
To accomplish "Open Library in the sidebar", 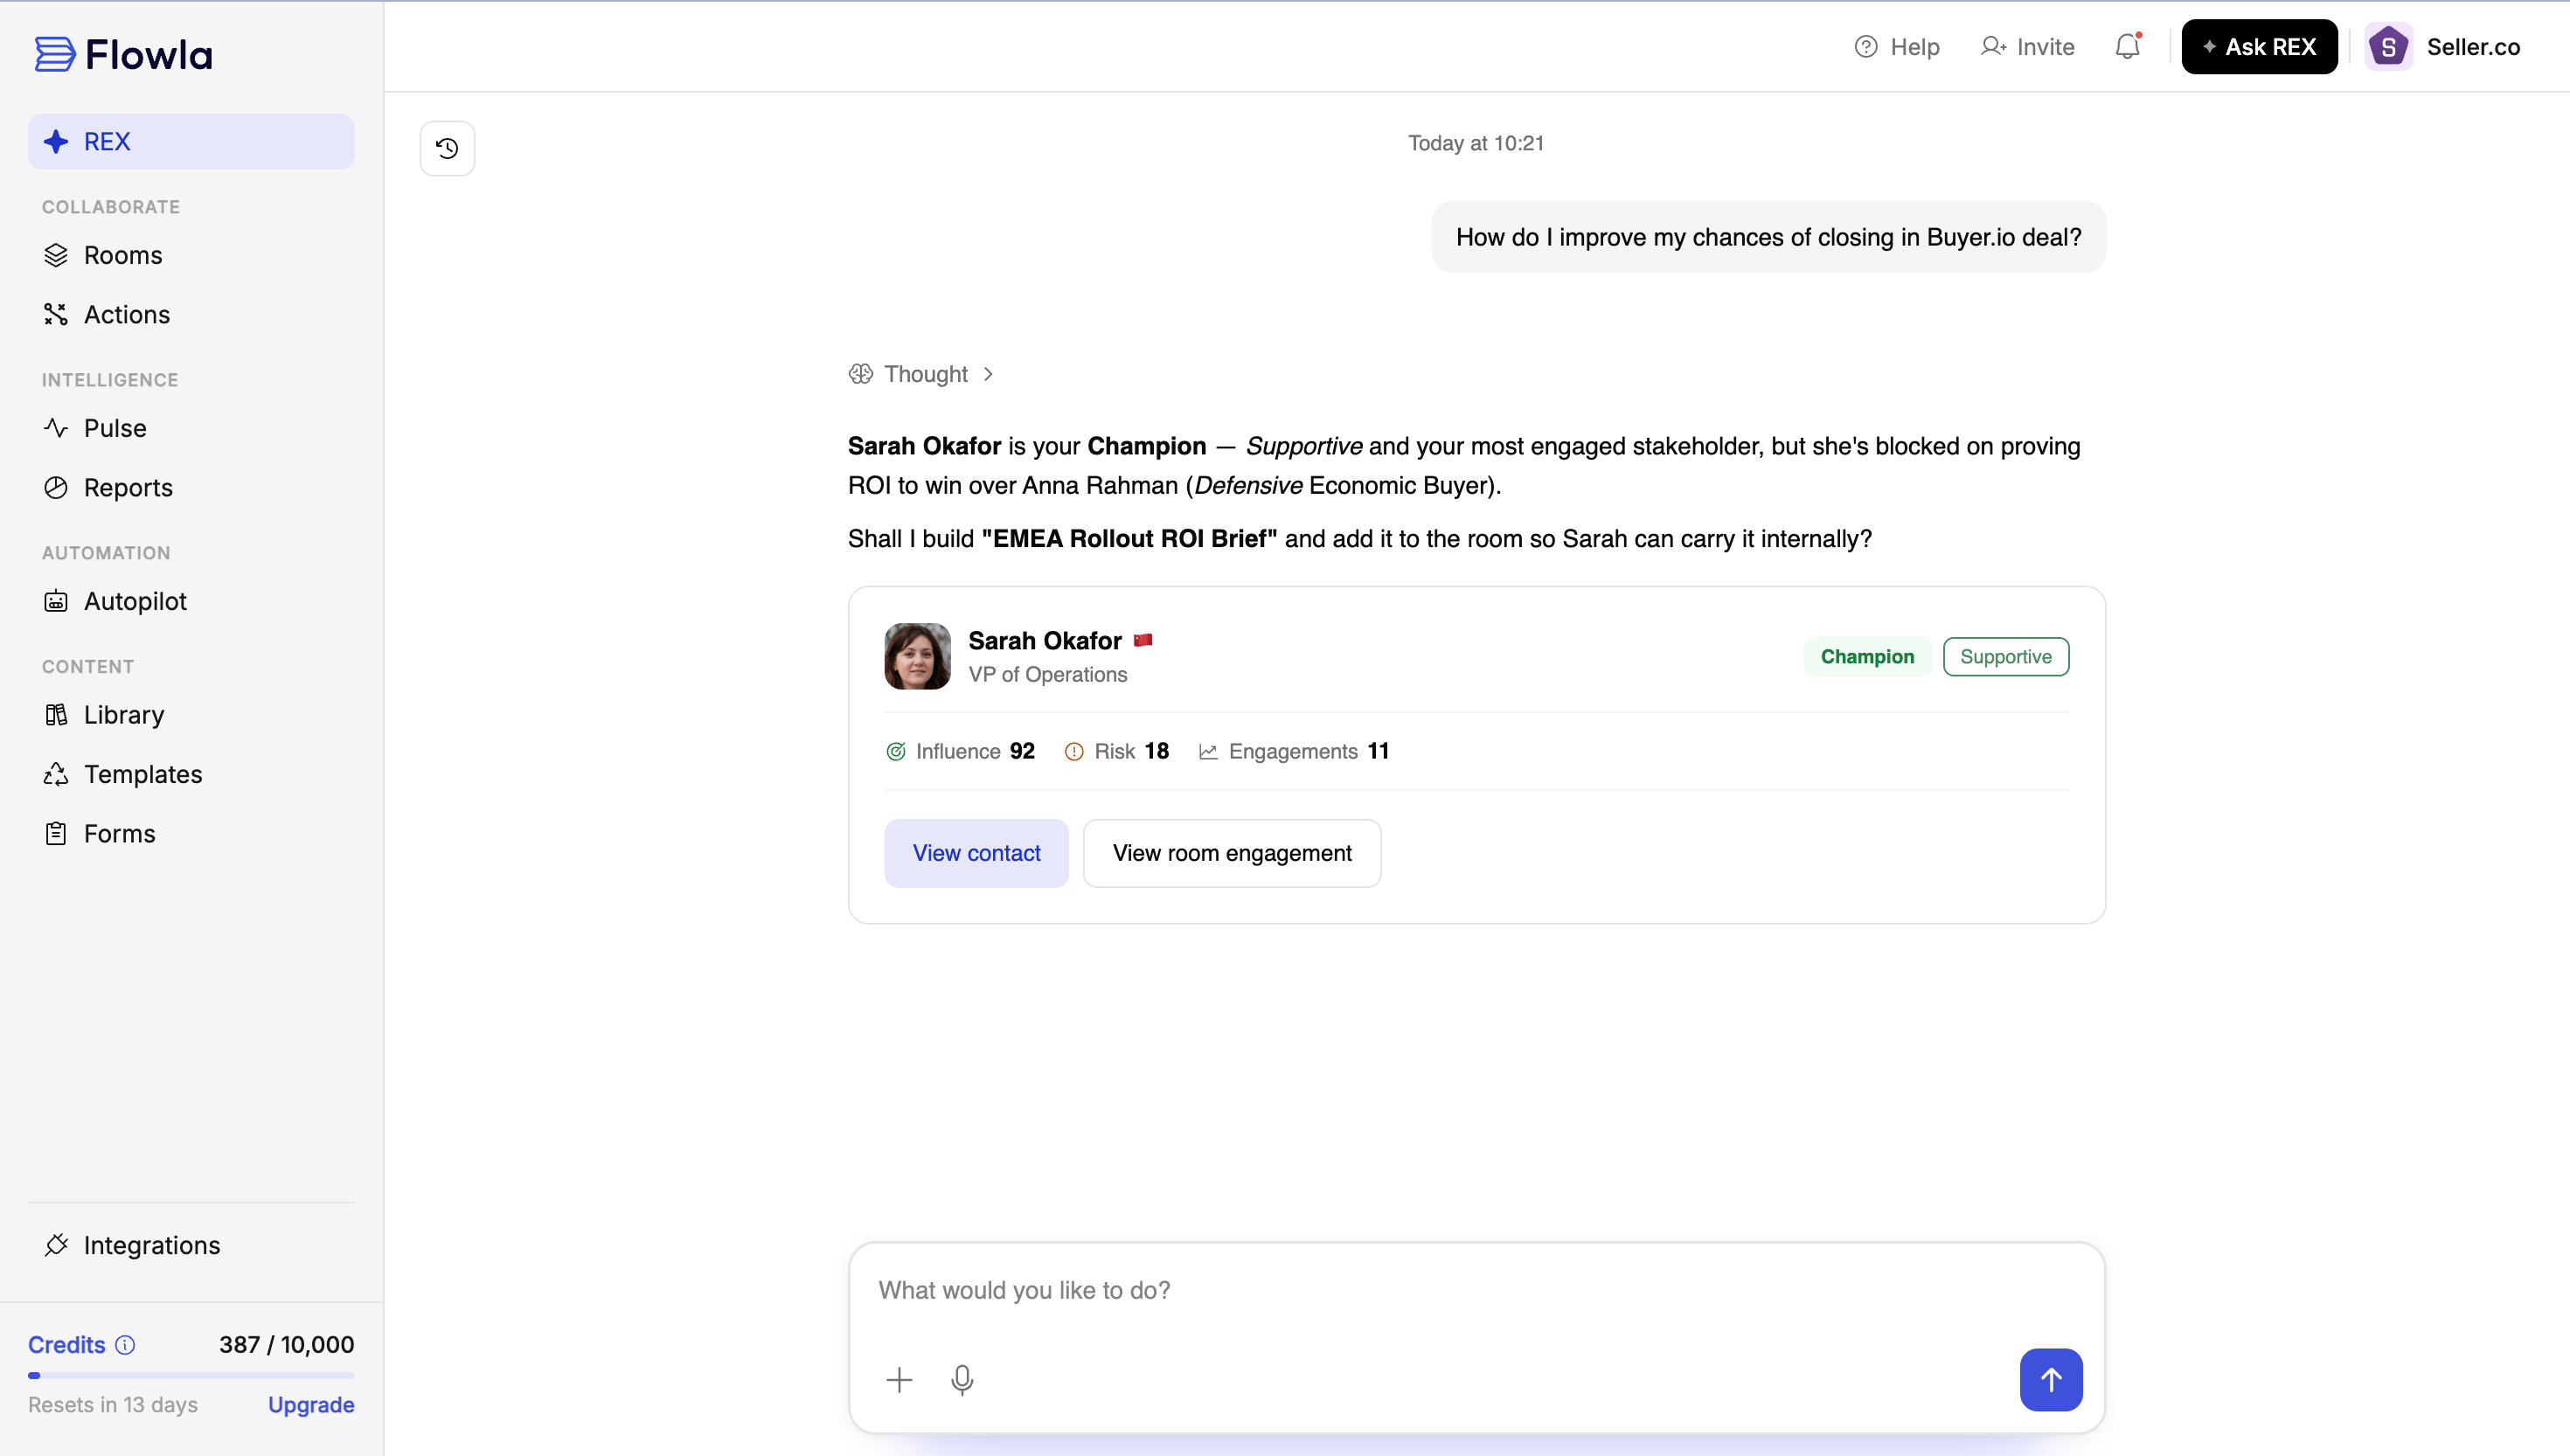I will coord(191,714).
